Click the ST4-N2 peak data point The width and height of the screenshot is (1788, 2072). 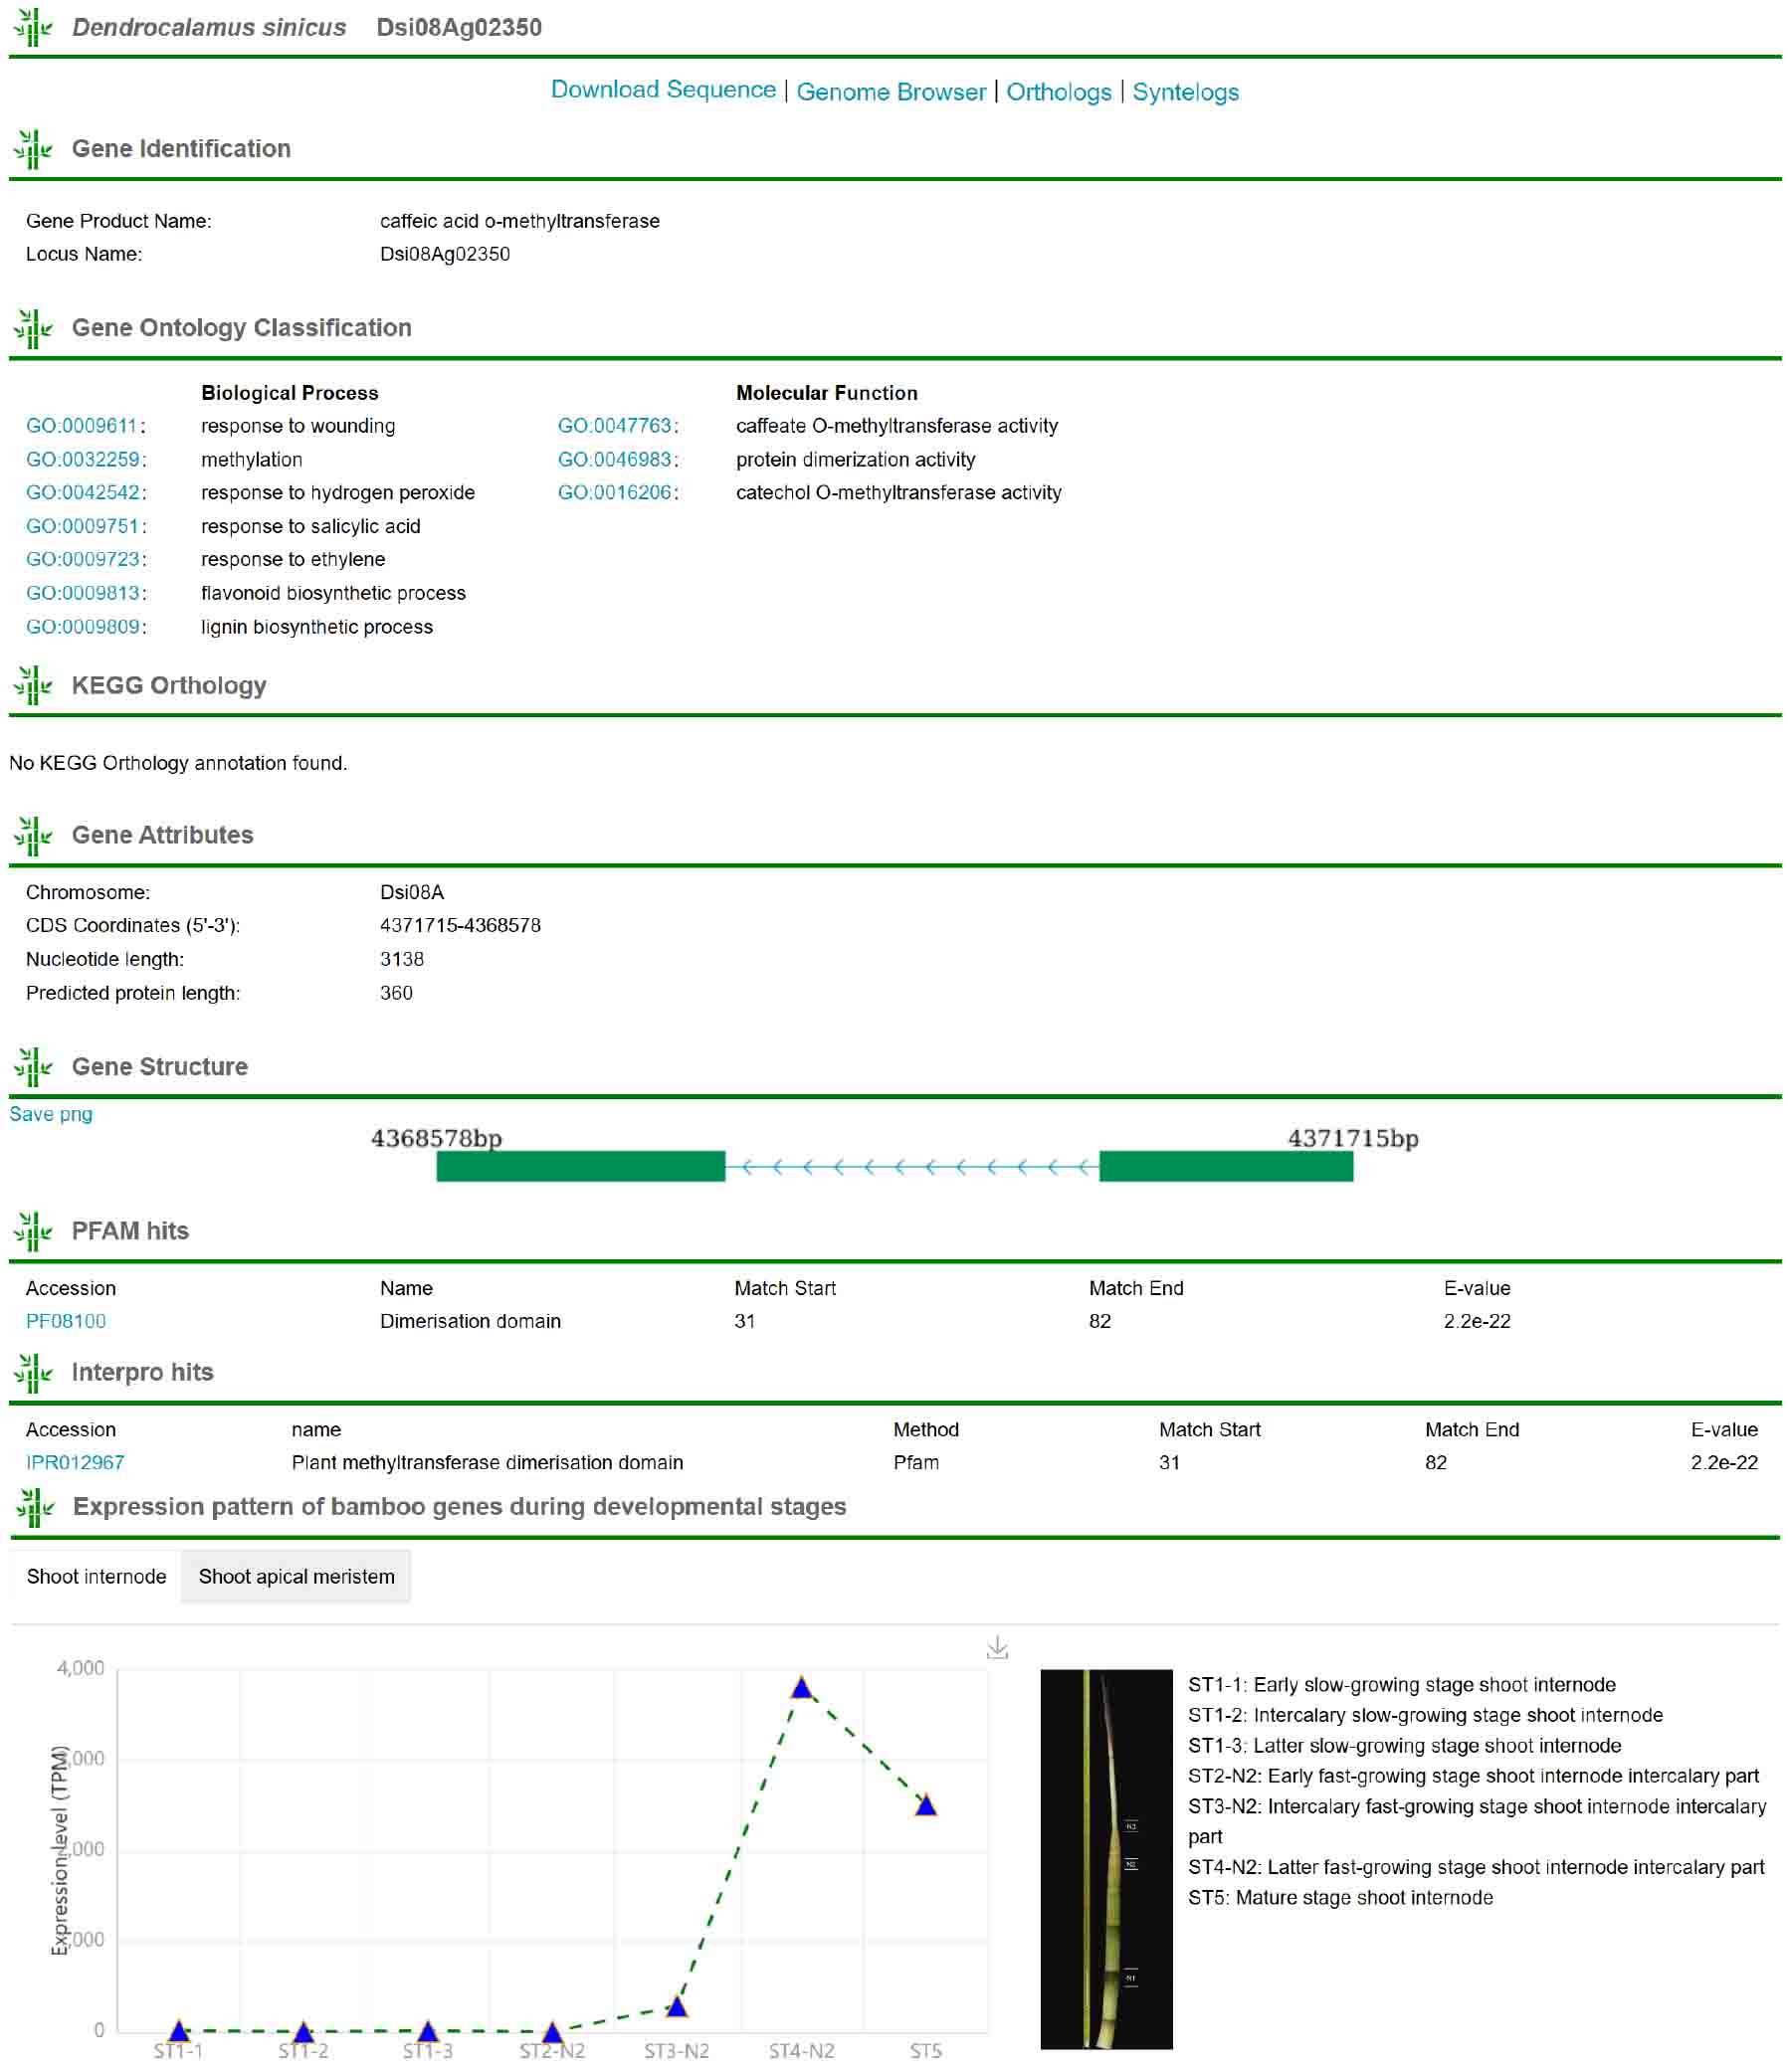[802, 1688]
